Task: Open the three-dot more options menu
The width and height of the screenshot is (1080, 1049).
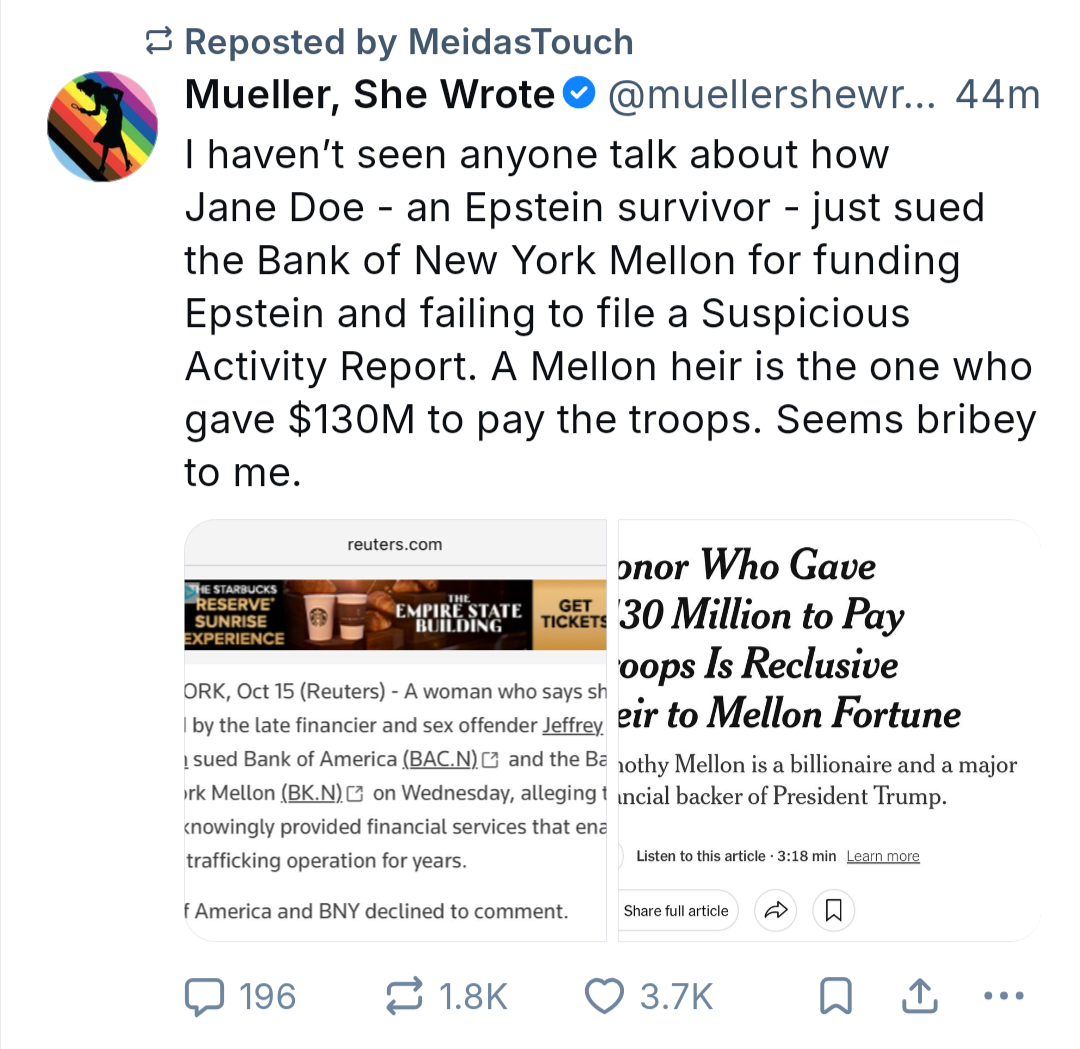Action: [x=1003, y=995]
